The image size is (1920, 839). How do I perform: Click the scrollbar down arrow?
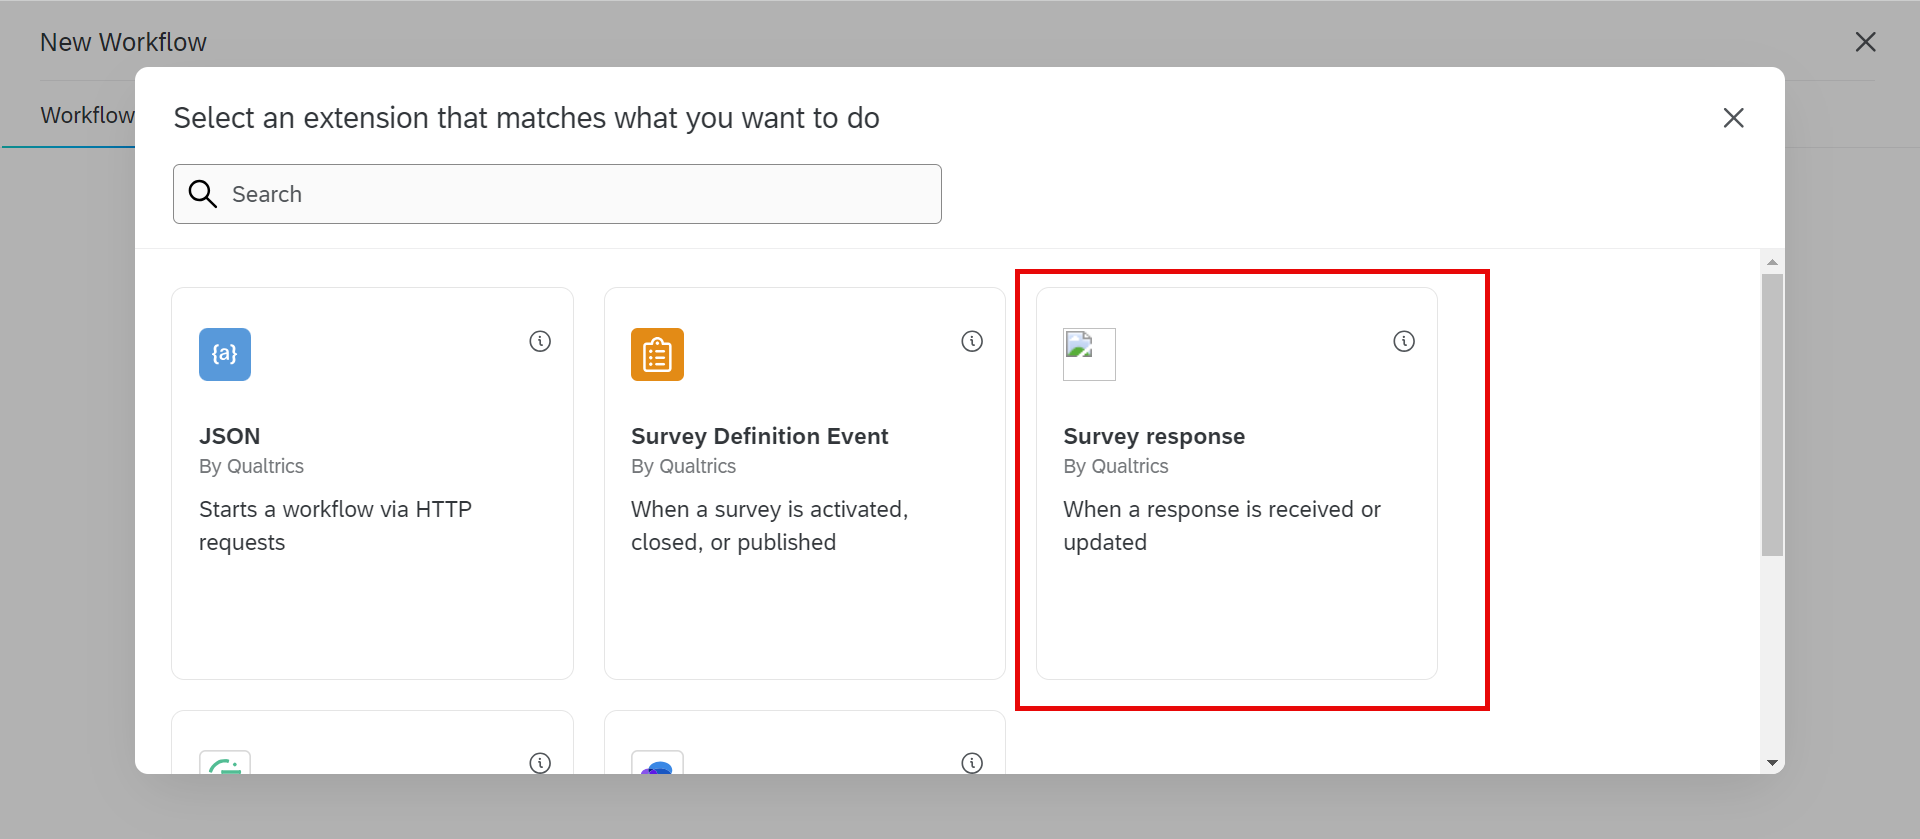pyautogui.click(x=1772, y=763)
